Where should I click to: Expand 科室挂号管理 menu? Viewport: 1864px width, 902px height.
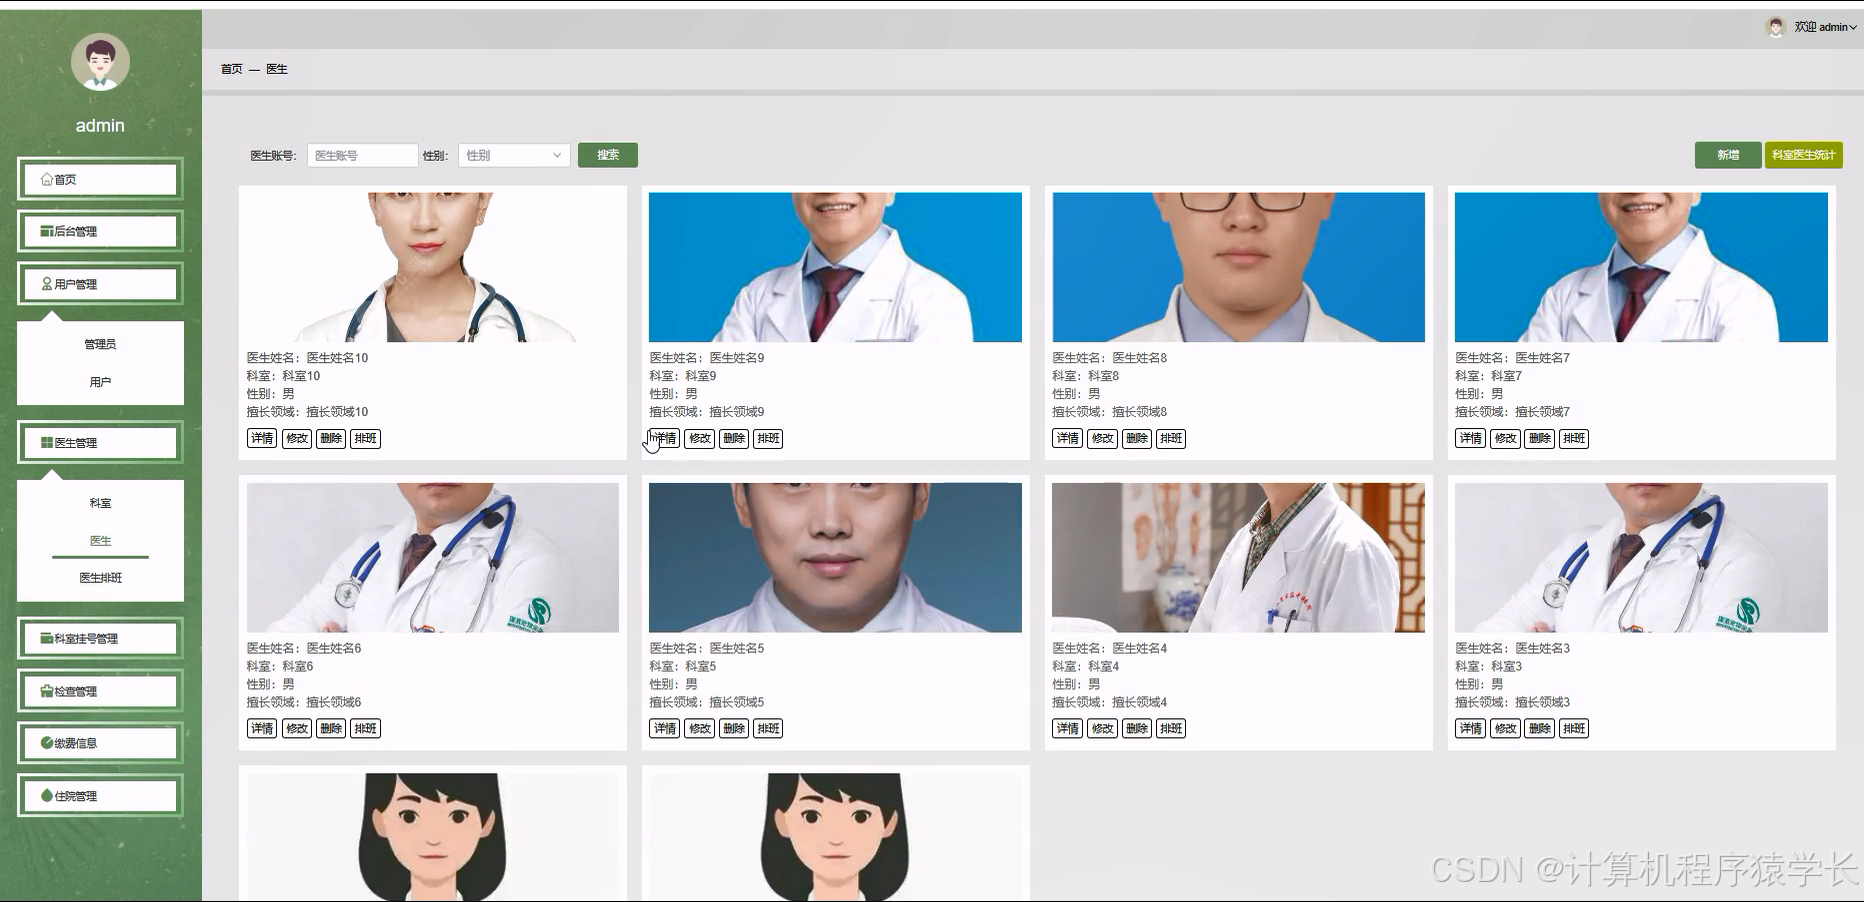pos(100,638)
